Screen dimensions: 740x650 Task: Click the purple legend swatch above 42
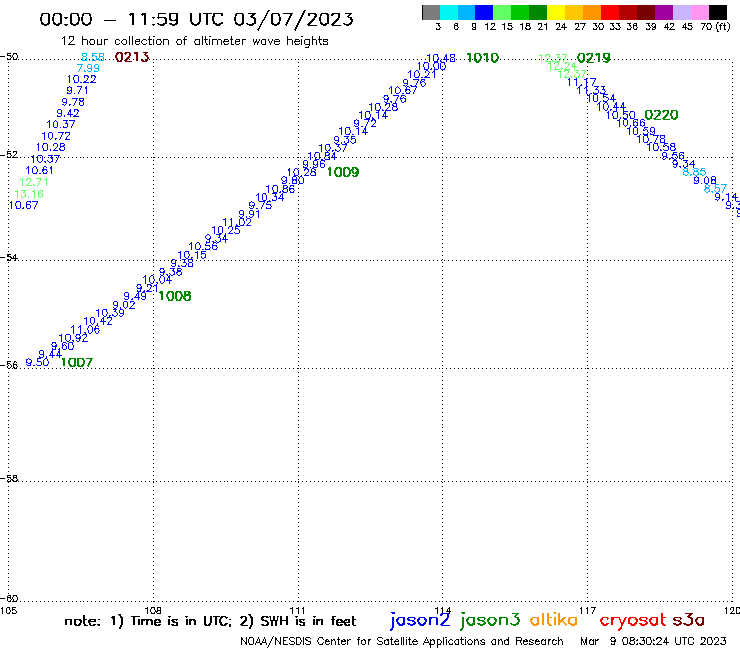[664, 12]
